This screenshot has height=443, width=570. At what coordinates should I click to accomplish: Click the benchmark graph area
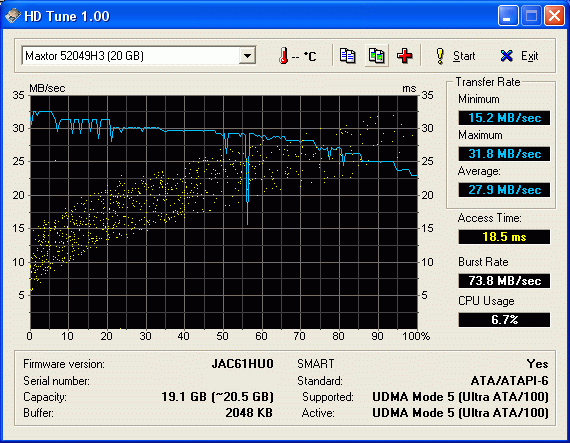point(224,212)
